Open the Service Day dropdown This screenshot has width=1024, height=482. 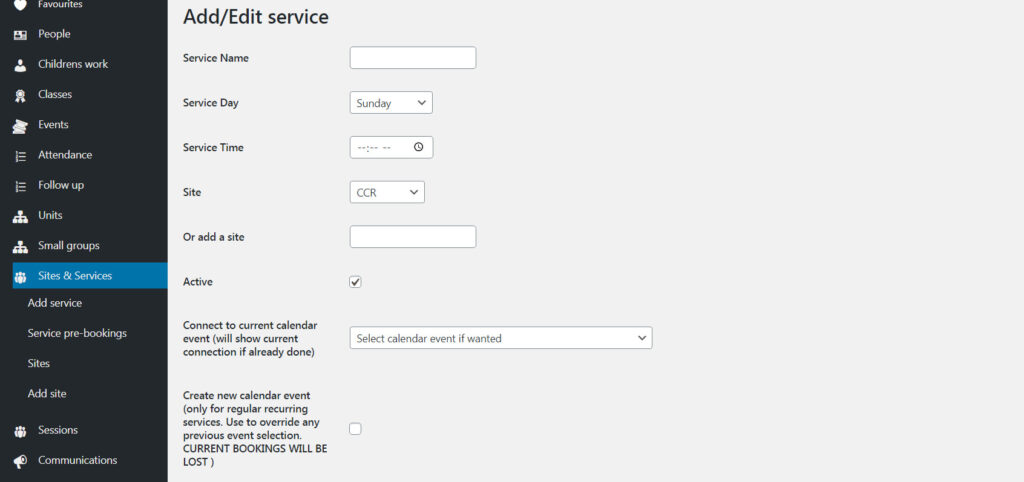391,103
